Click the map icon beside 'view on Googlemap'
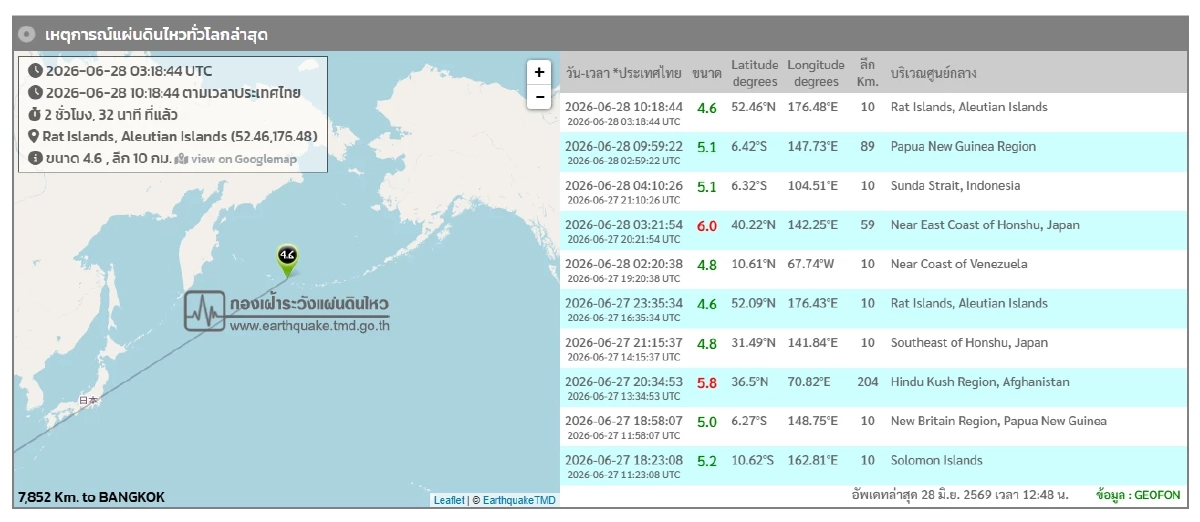Screen dimensions: 1200x522 [x=181, y=159]
